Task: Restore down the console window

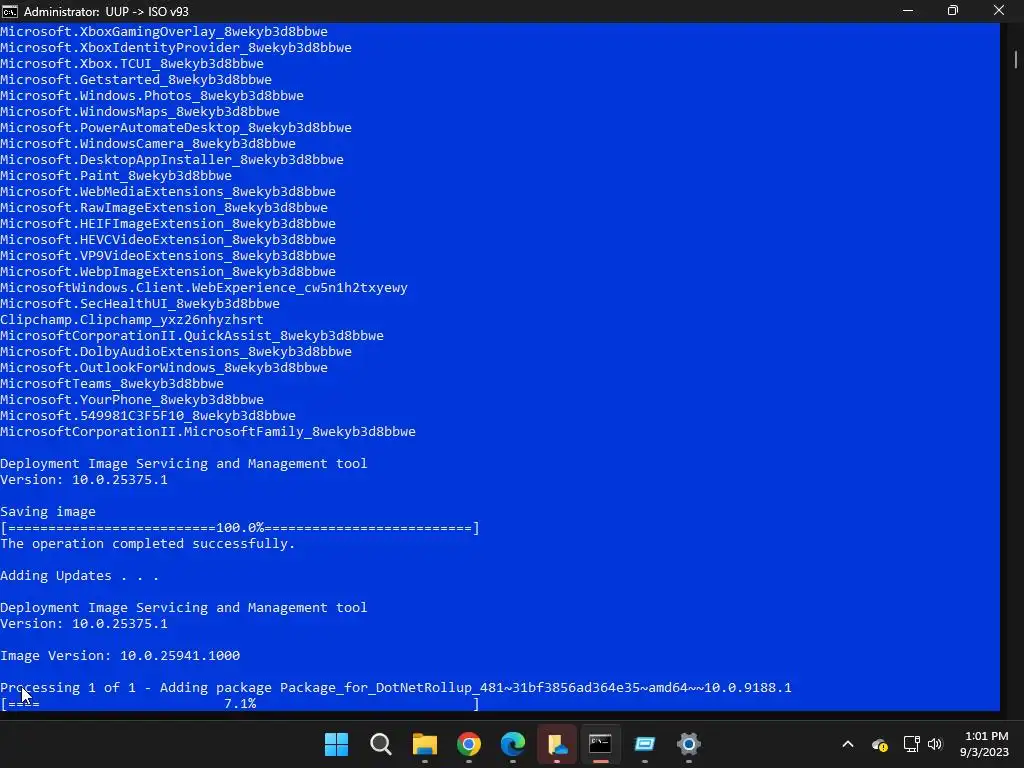Action: point(953,11)
